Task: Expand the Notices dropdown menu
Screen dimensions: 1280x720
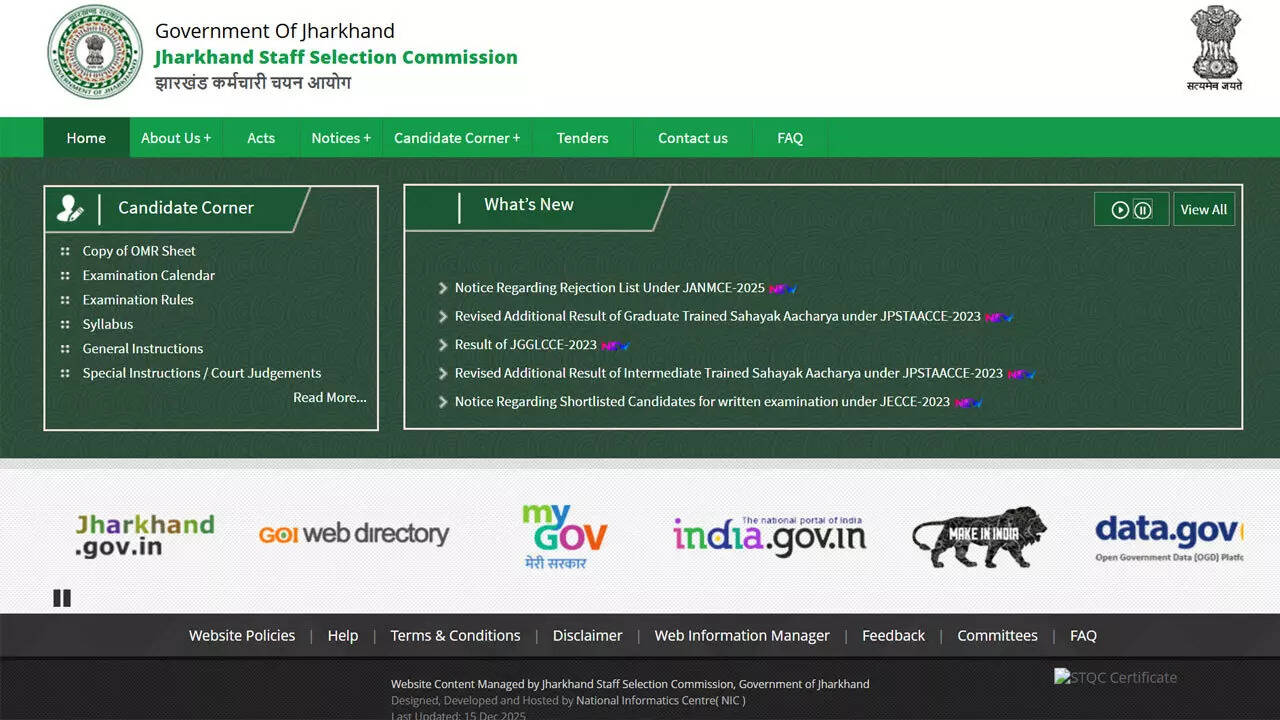Action: coord(341,138)
